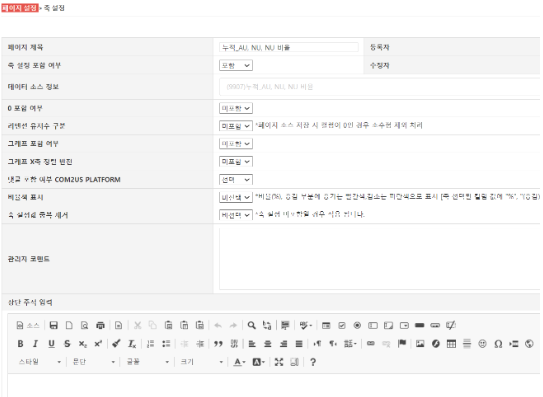
Task: Toggle Bold formatting
Action: point(20,344)
